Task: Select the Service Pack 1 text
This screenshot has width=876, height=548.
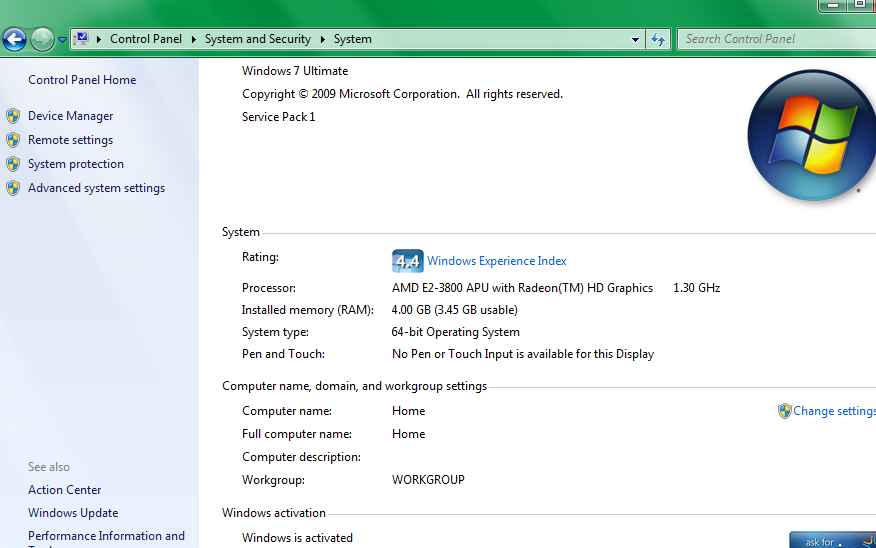Action: tap(279, 117)
